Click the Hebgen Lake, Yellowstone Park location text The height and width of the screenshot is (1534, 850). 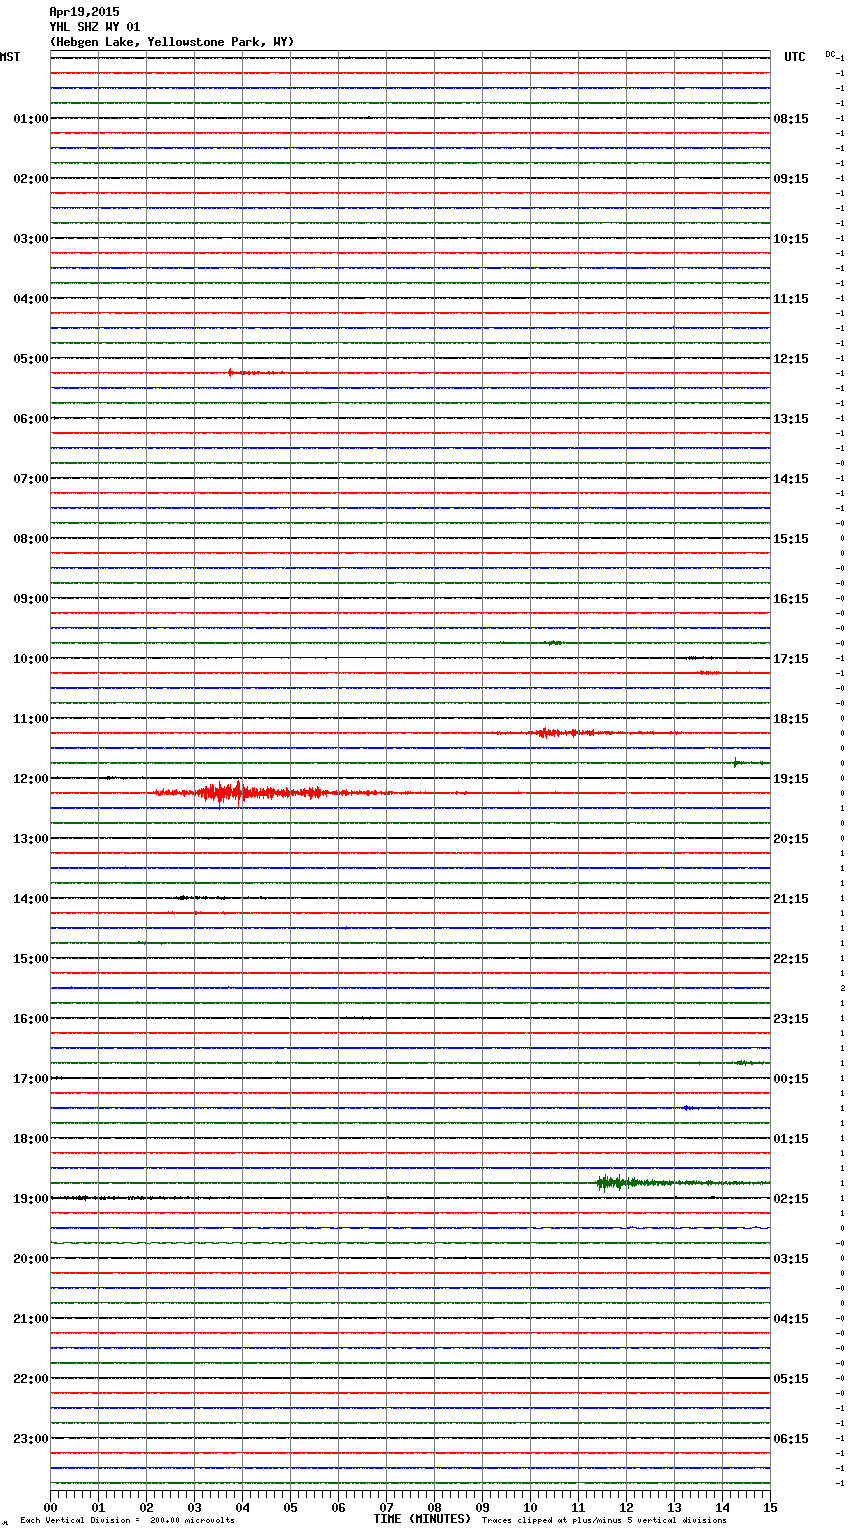click(171, 42)
